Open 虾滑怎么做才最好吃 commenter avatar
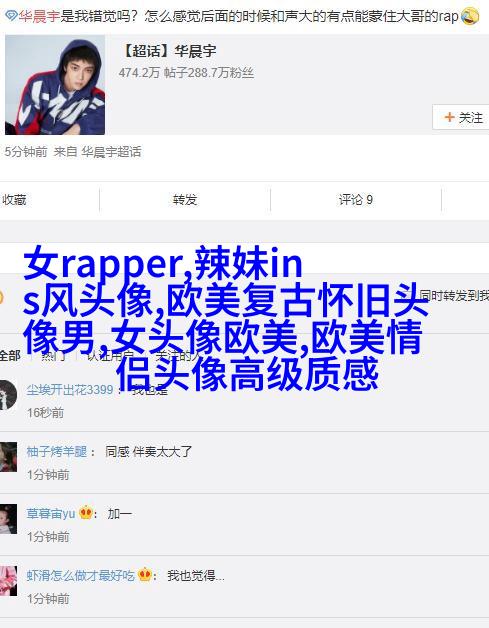 click(x=8, y=581)
